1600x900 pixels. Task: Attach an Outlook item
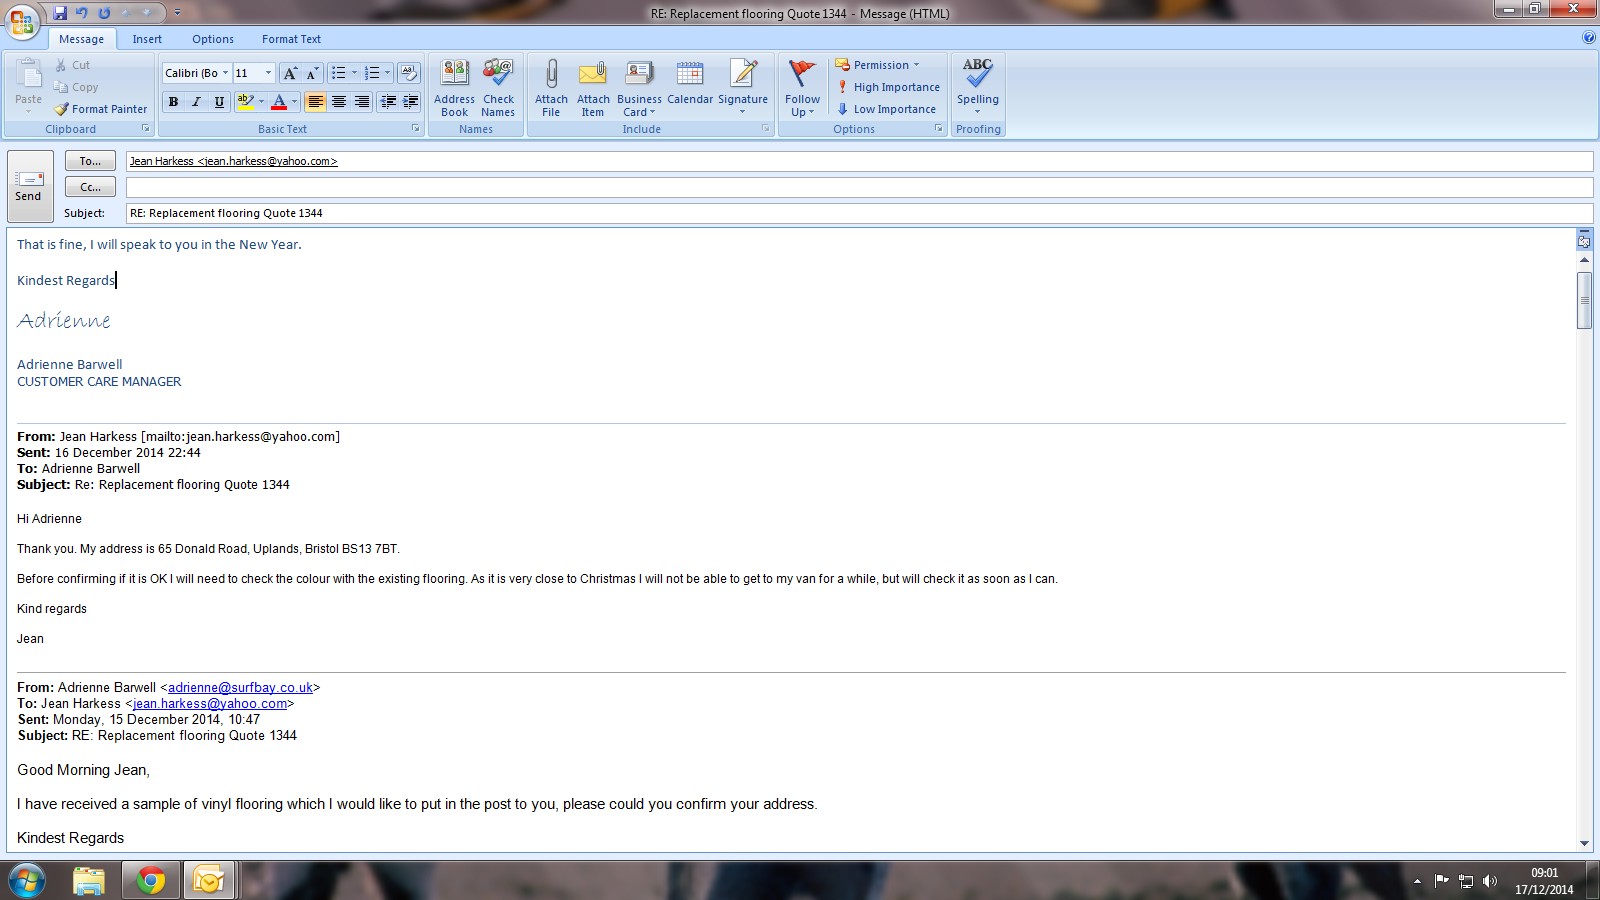pos(593,89)
